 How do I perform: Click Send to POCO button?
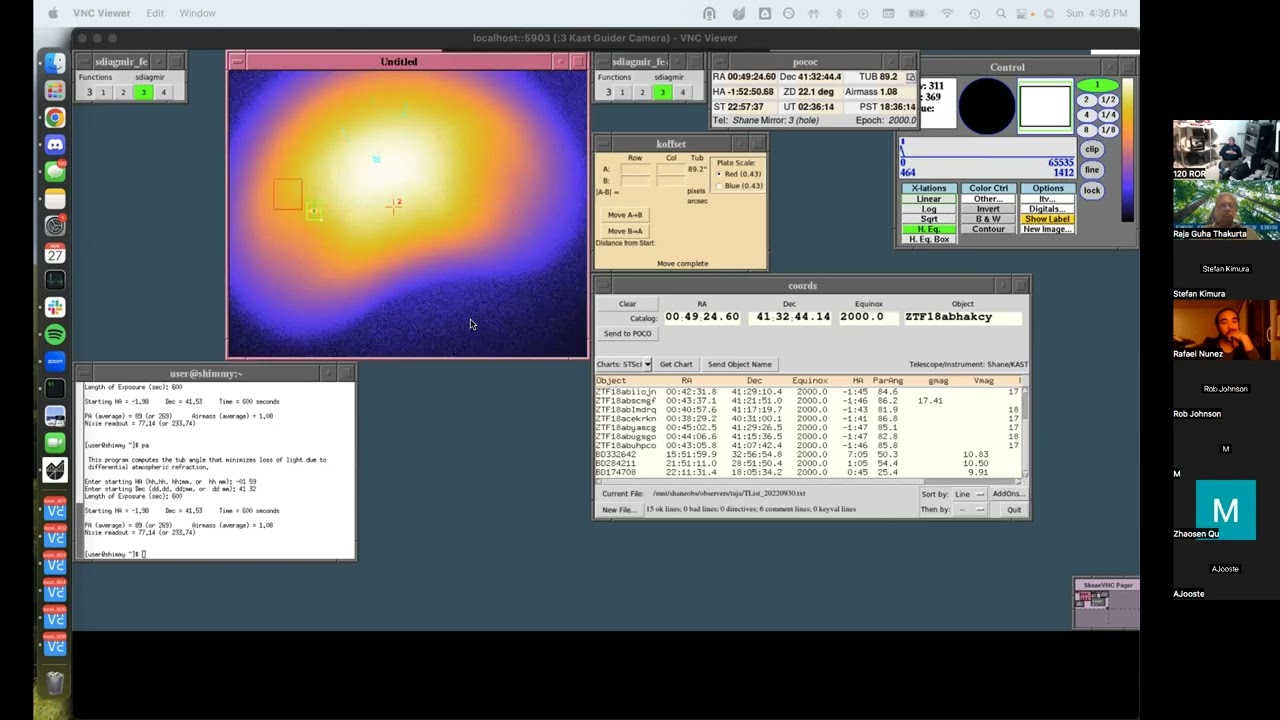627,333
